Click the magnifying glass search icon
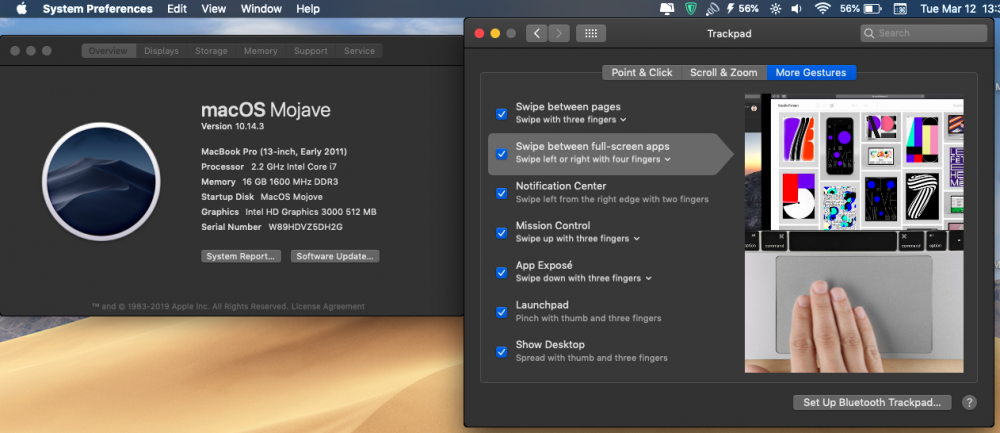1000x433 pixels. tap(869, 33)
